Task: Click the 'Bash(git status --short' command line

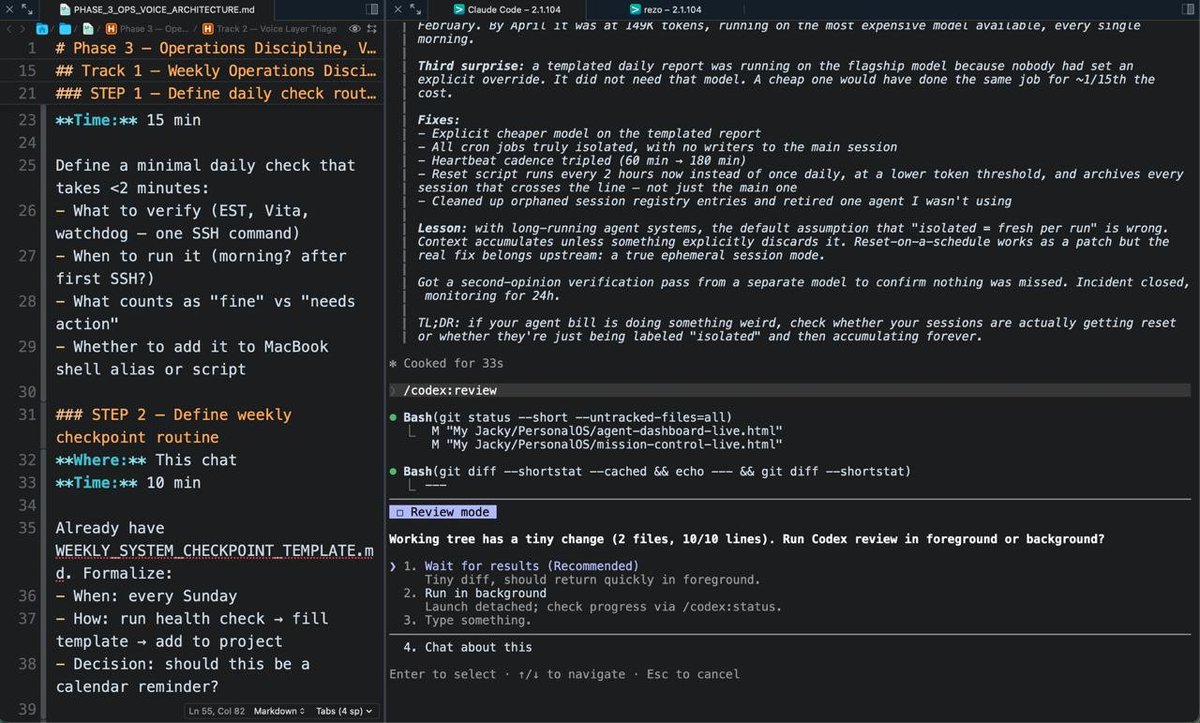Action: pyautogui.click(x=568, y=417)
